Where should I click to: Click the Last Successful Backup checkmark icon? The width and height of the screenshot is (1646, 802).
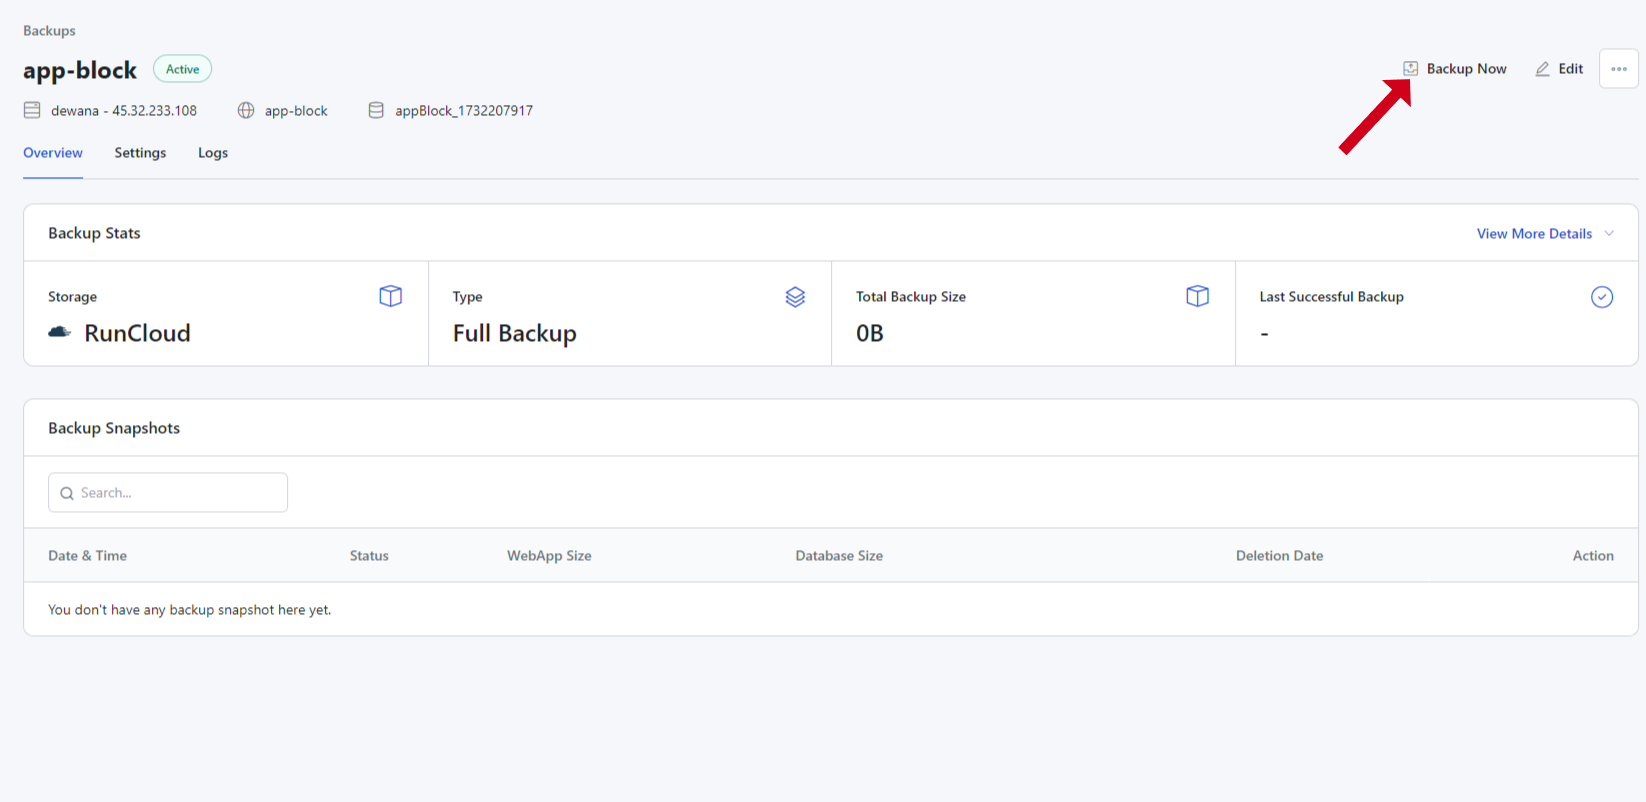pos(1601,297)
